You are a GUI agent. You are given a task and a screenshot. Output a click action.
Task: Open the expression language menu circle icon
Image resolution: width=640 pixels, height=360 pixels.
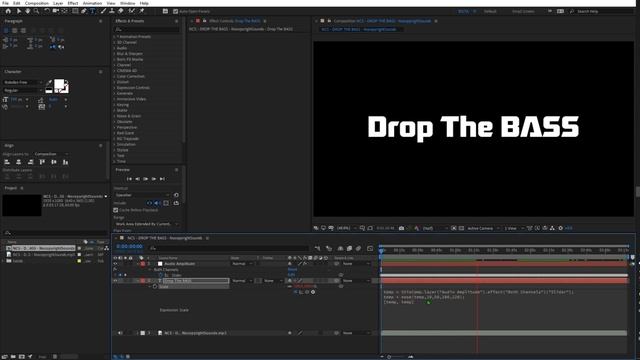point(313,292)
